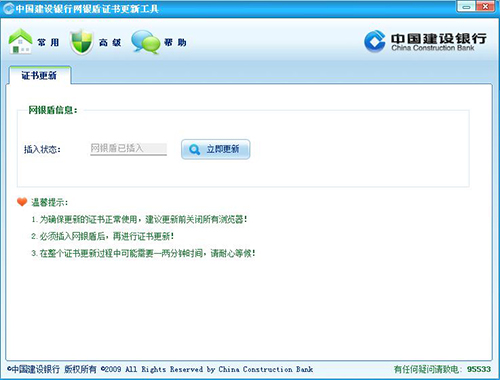Screen dimensions: 500x380
Task: Click the title bar application icon
Action: click(x=8, y=8)
